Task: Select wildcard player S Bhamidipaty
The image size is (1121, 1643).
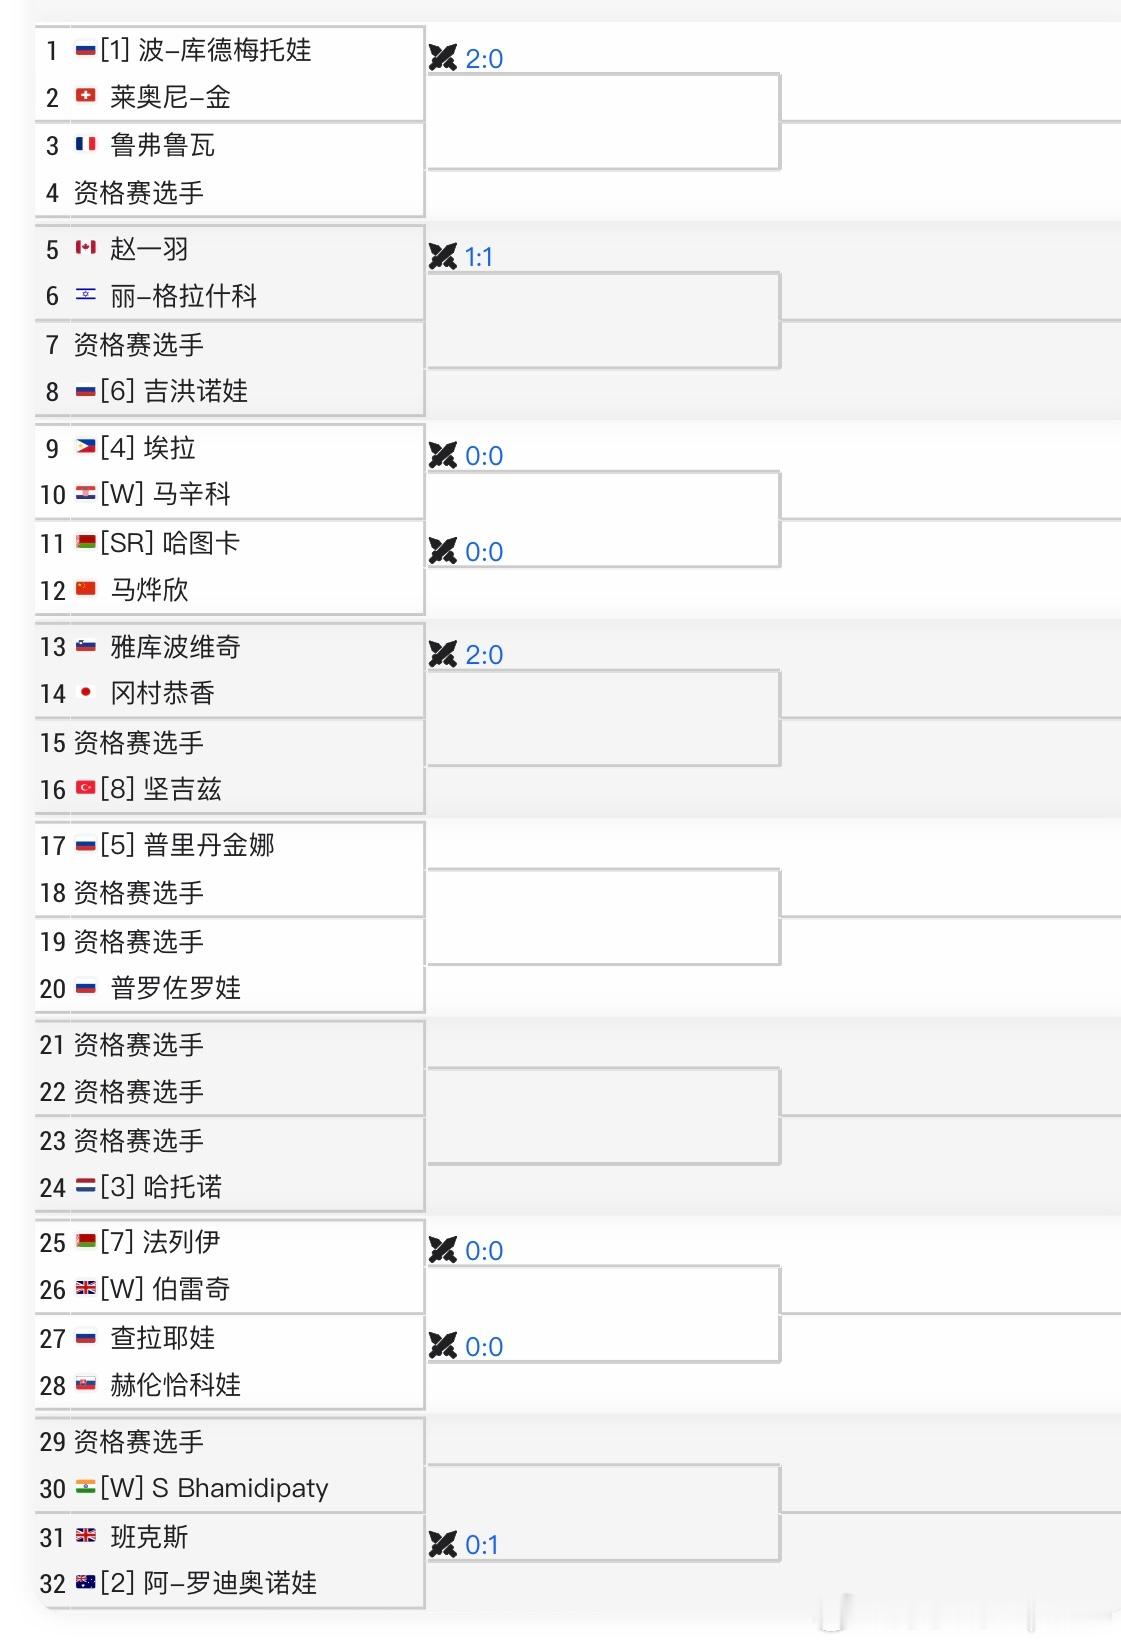Action: point(215,1488)
